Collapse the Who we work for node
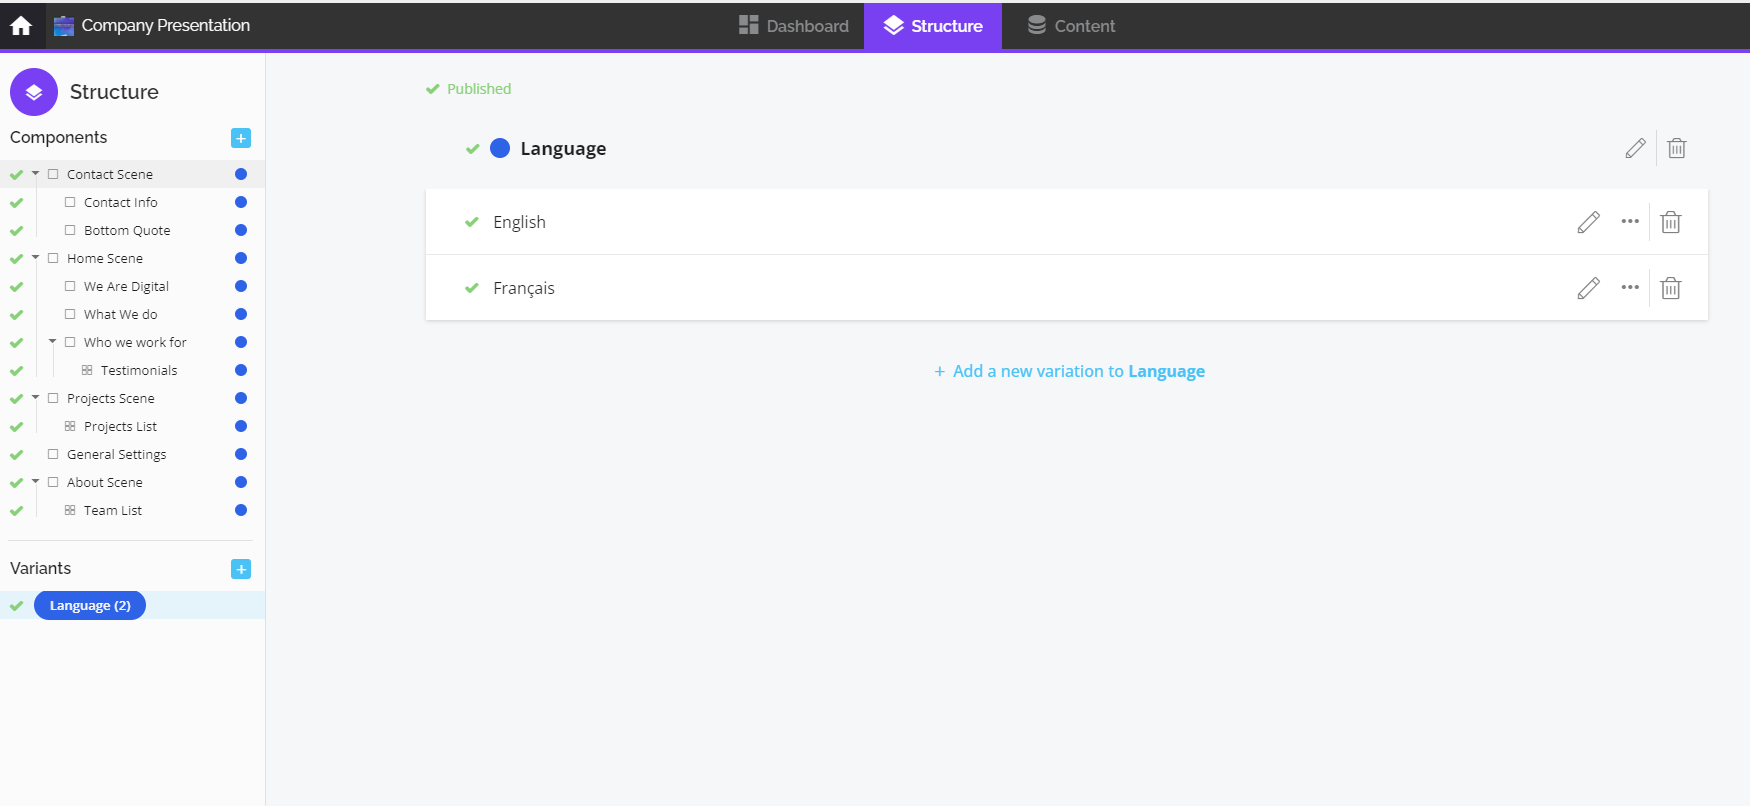Image resolution: width=1750 pixels, height=806 pixels. coord(53,341)
